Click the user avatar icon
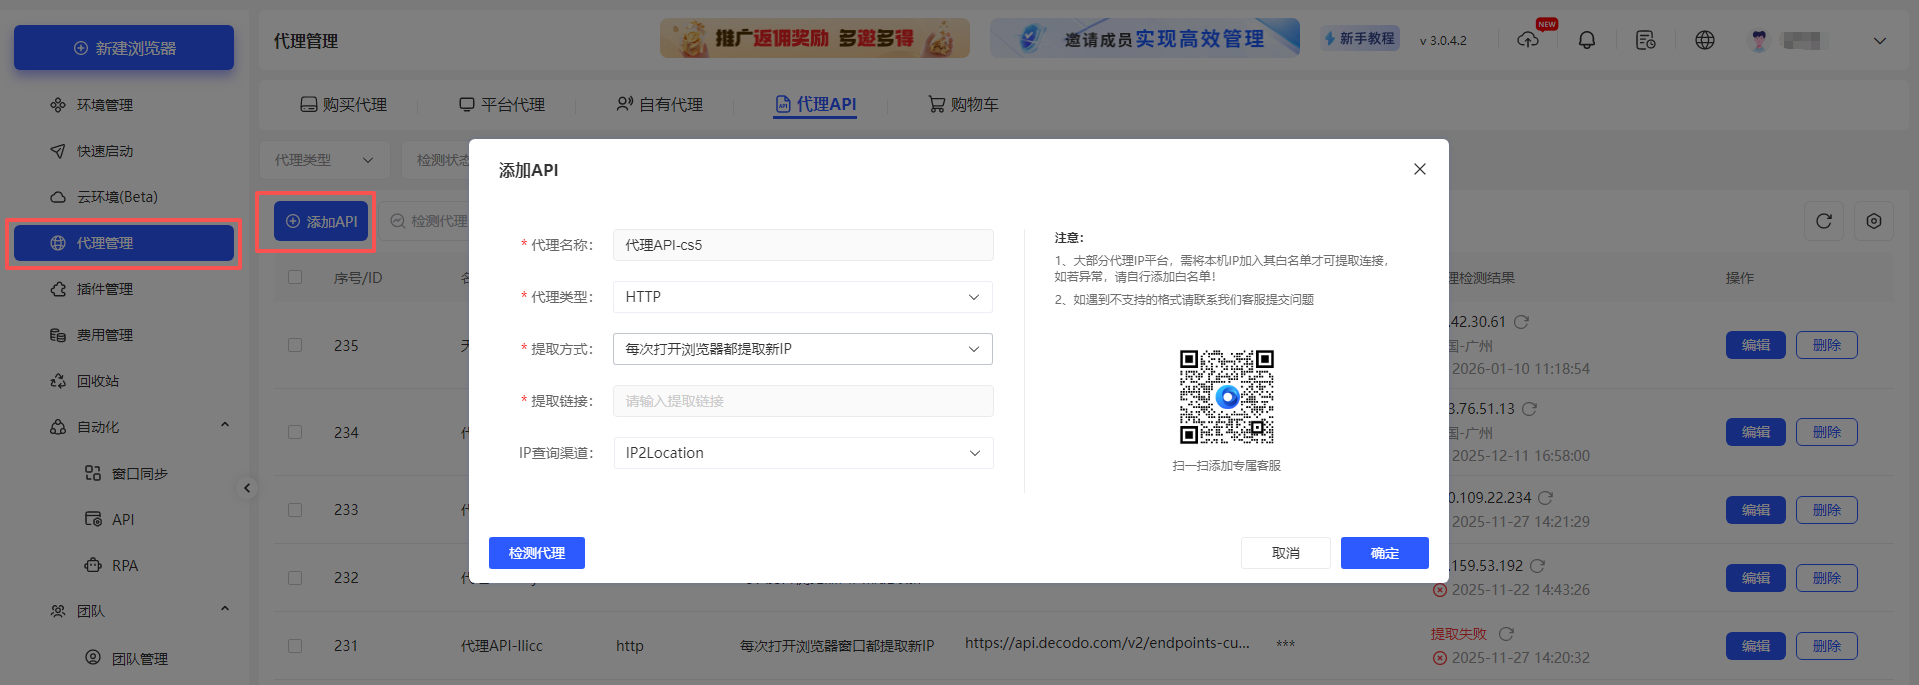The height and width of the screenshot is (685, 1919). click(1760, 40)
